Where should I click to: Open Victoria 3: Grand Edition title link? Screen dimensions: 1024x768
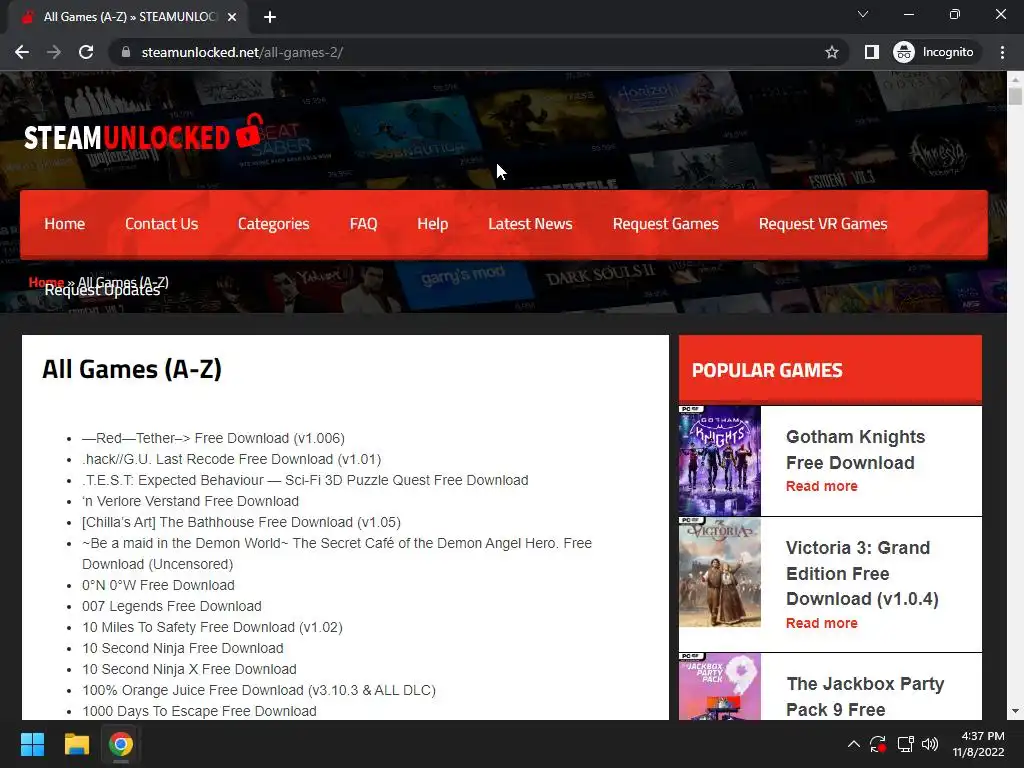coord(862,573)
